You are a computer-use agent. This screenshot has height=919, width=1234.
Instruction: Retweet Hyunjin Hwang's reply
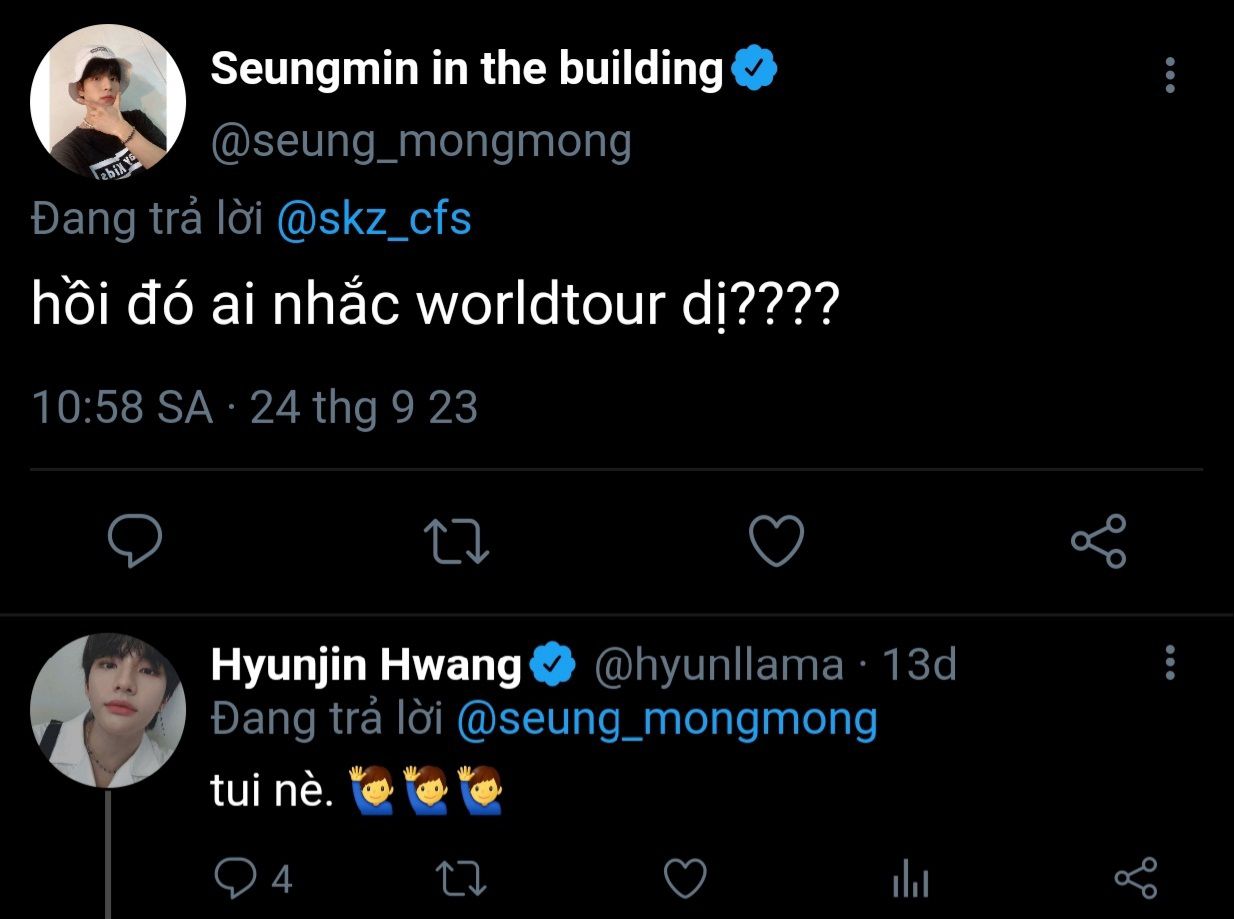pos(462,879)
